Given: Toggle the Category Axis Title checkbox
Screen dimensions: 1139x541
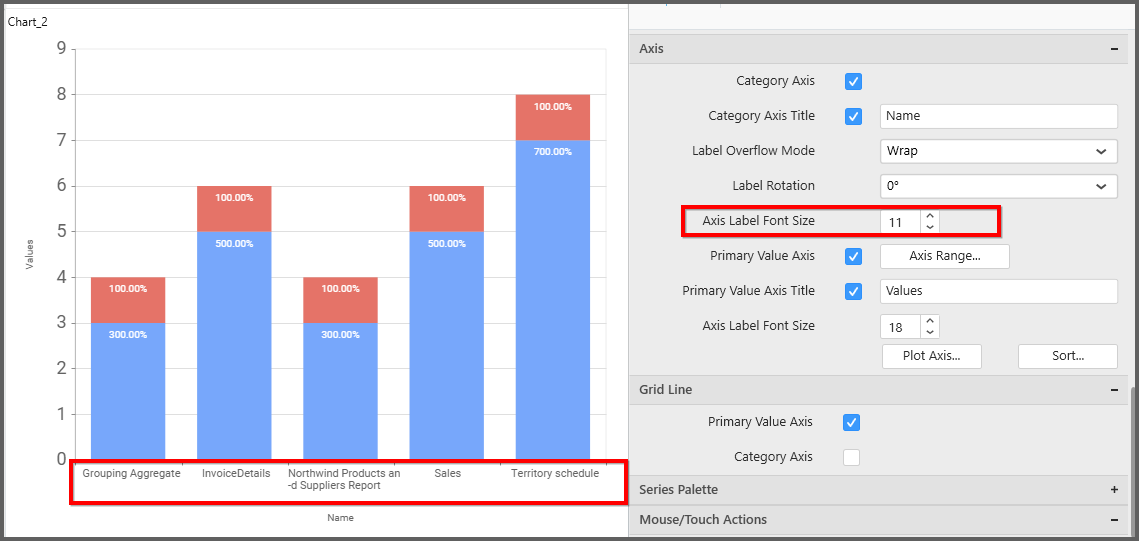Looking at the screenshot, I should 853,116.
